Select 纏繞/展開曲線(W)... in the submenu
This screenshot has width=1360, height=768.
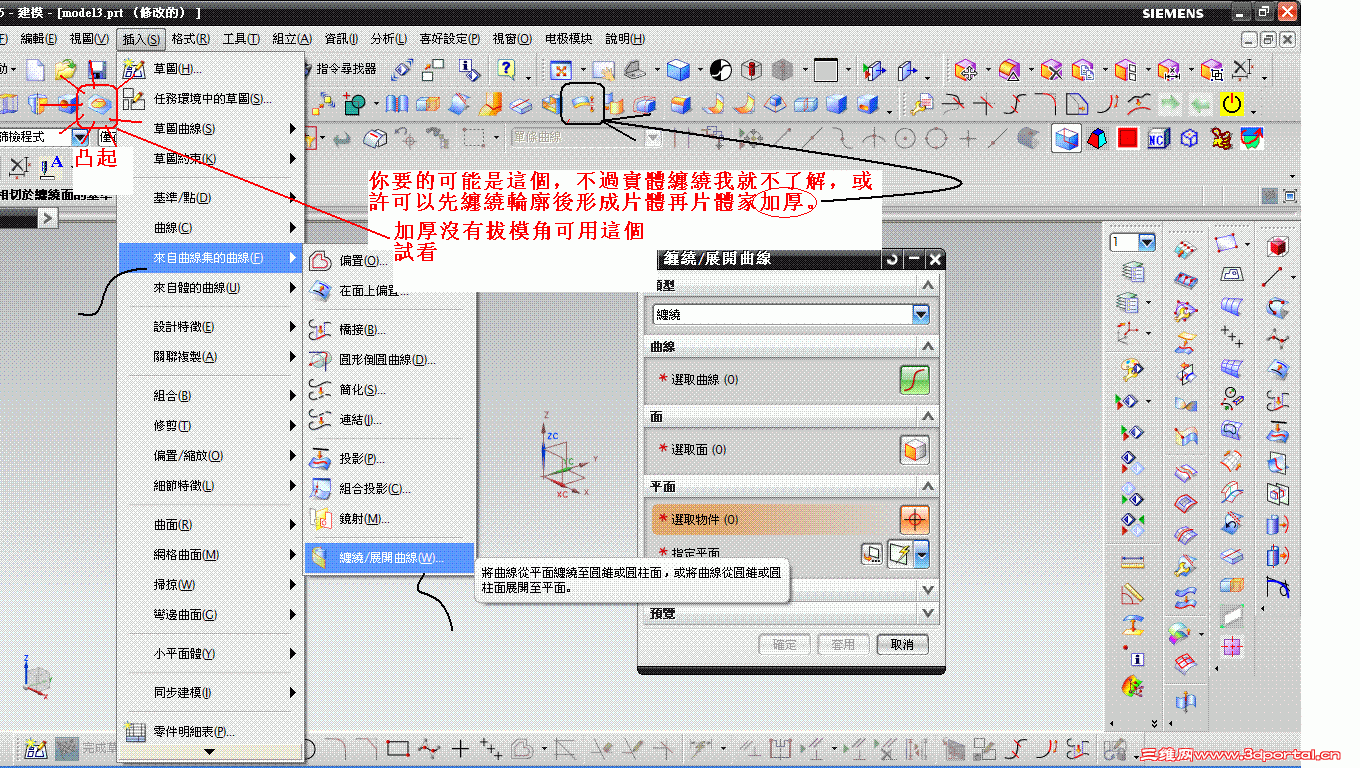coord(389,558)
